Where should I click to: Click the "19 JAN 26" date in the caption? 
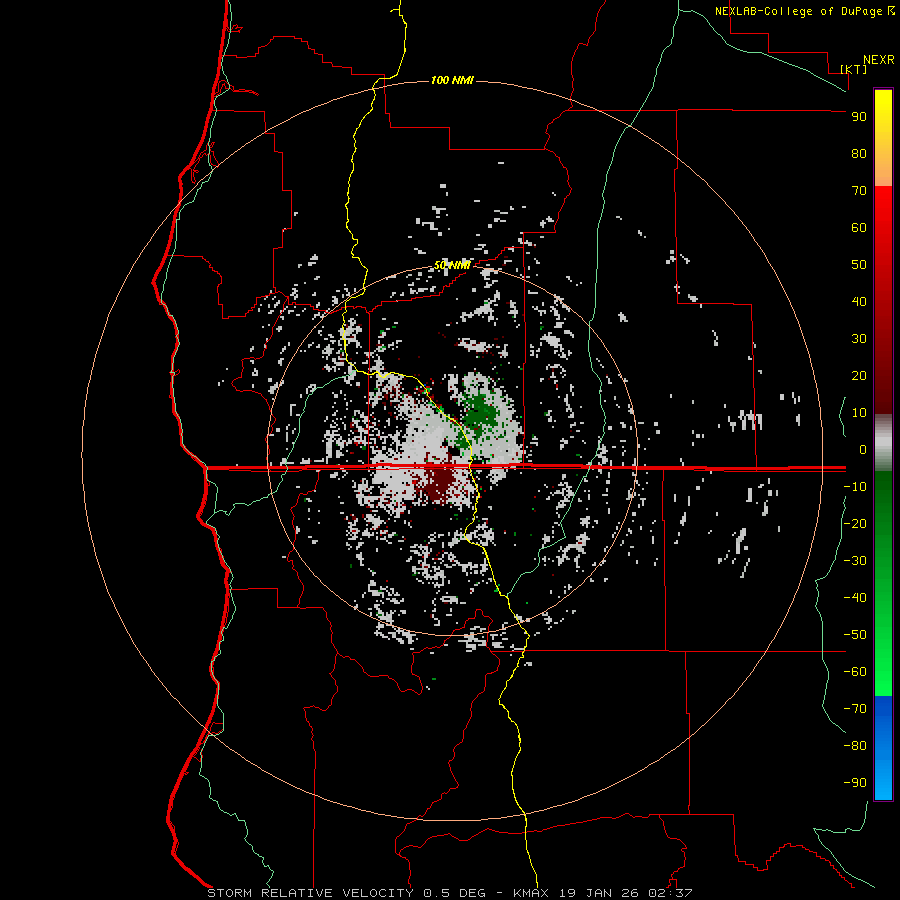[x=599, y=893]
